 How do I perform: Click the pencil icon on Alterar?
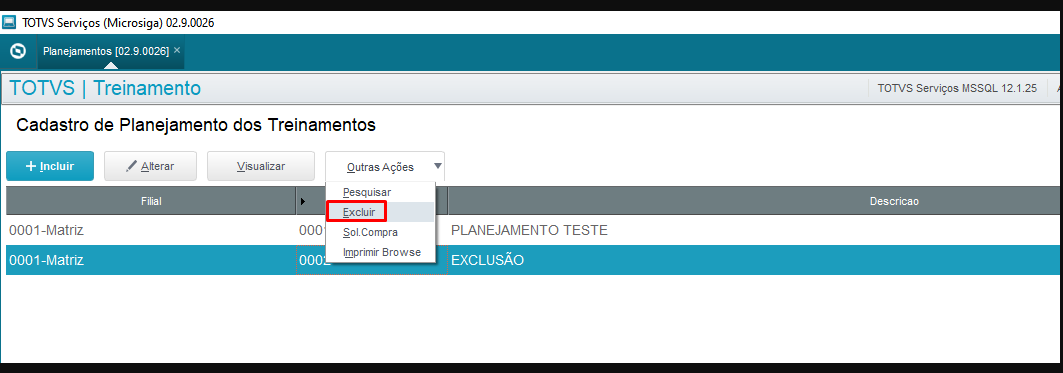(x=132, y=166)
